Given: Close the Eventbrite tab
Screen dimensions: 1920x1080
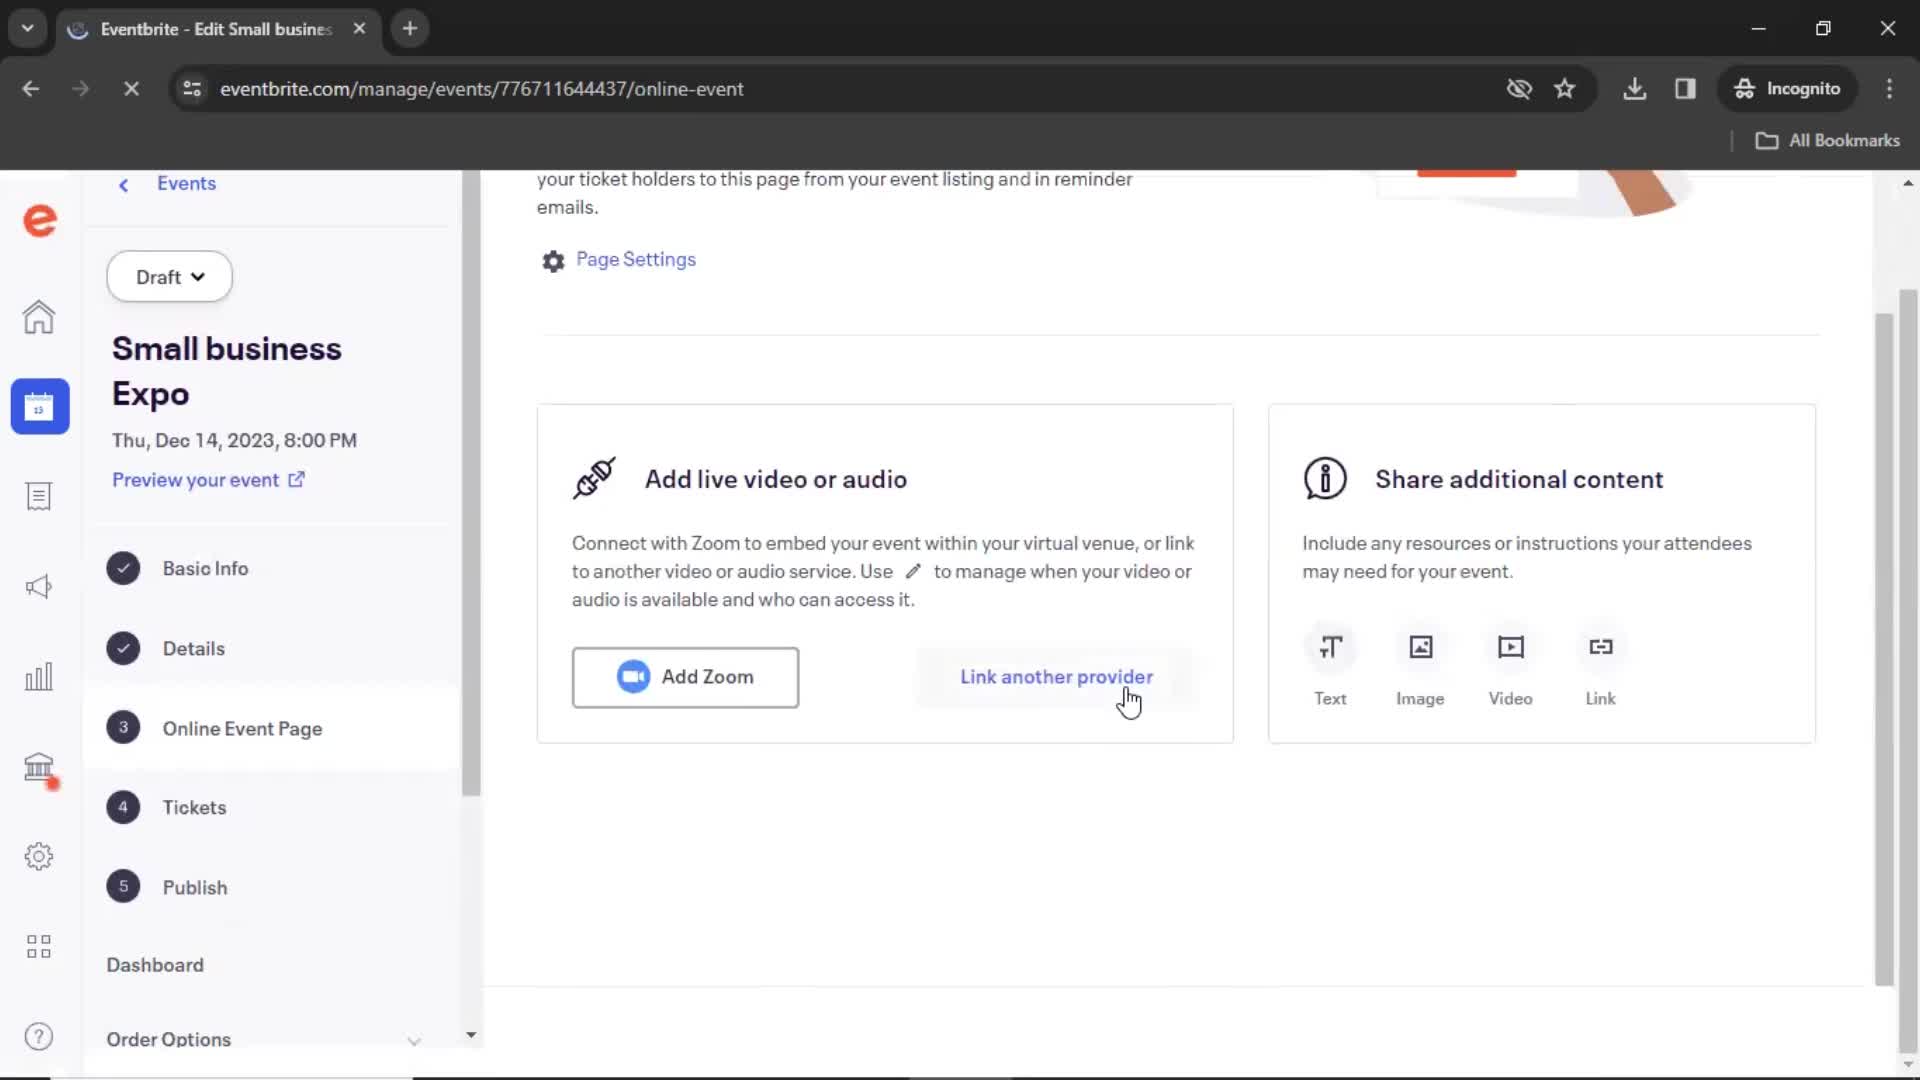Looking at the screenshot, I should click(359, 29).
